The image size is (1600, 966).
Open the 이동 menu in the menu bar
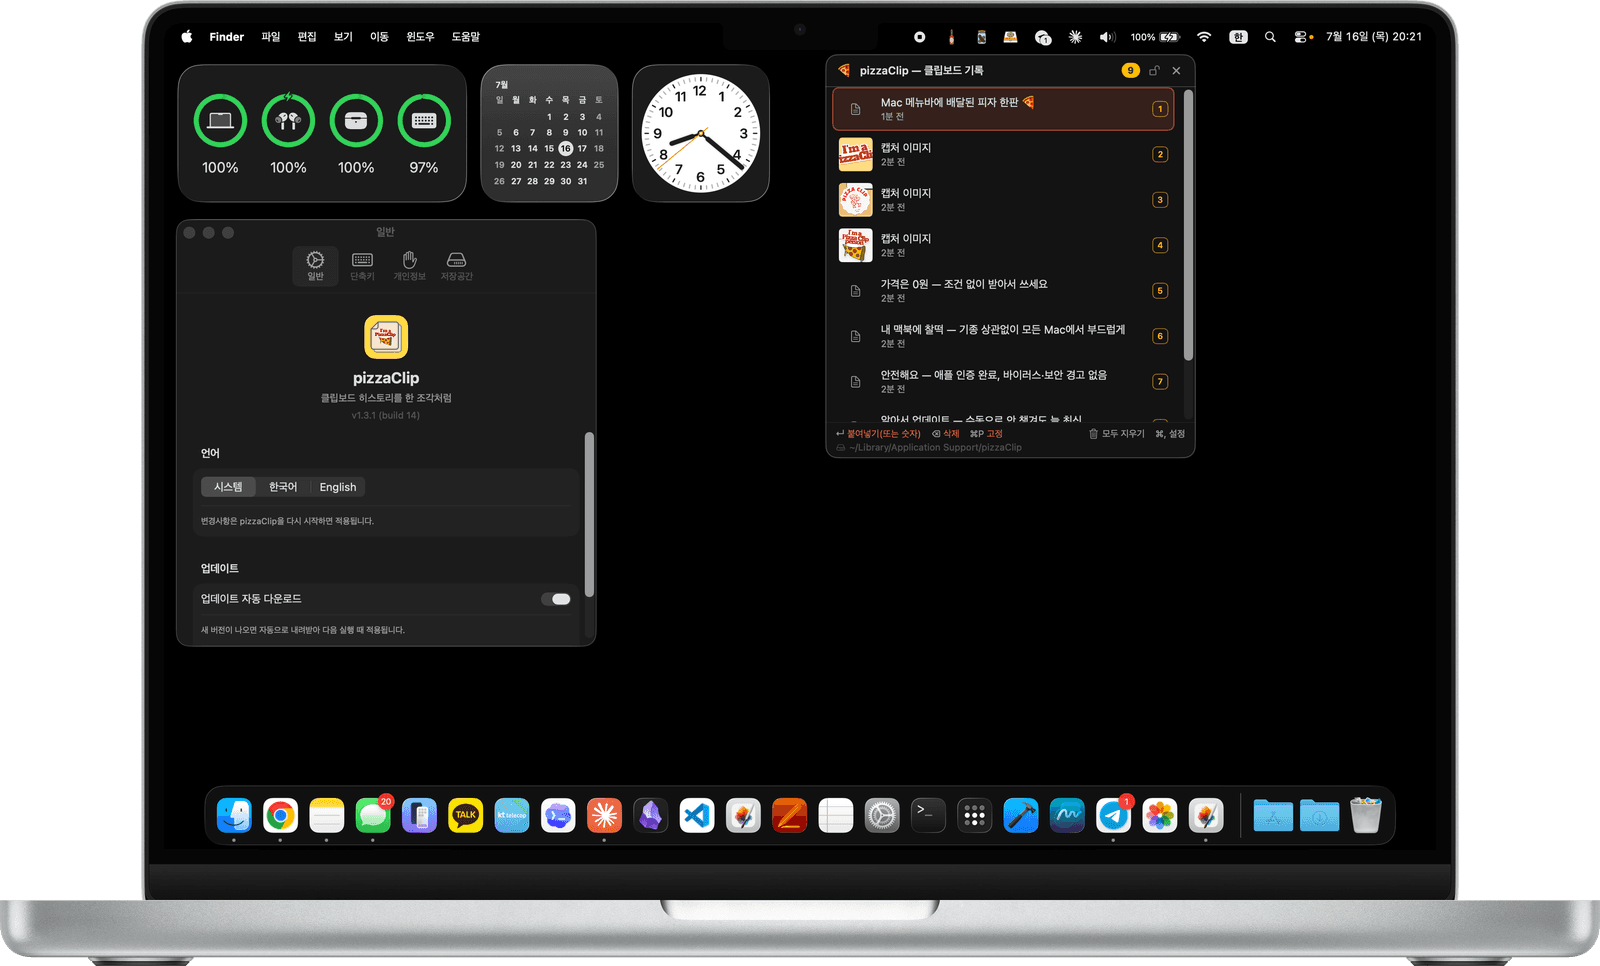tap(379, 37)
